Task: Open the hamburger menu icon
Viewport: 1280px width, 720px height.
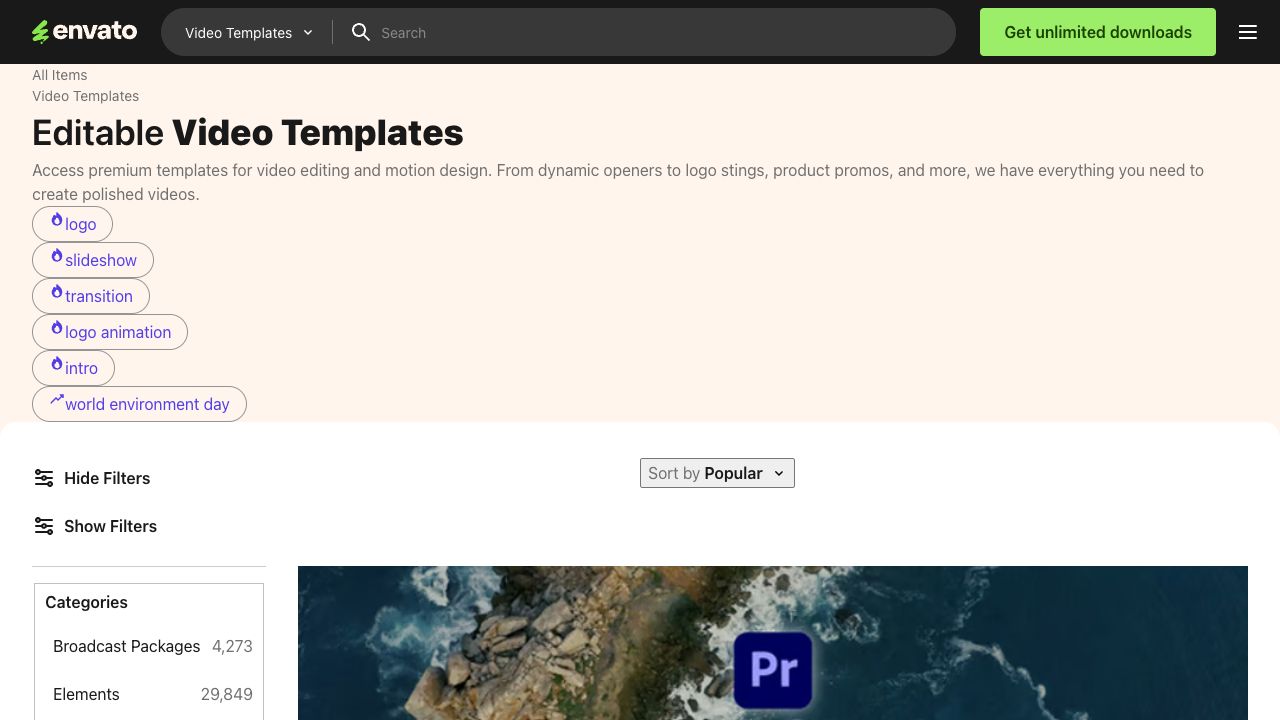Action: (1247, 32)
